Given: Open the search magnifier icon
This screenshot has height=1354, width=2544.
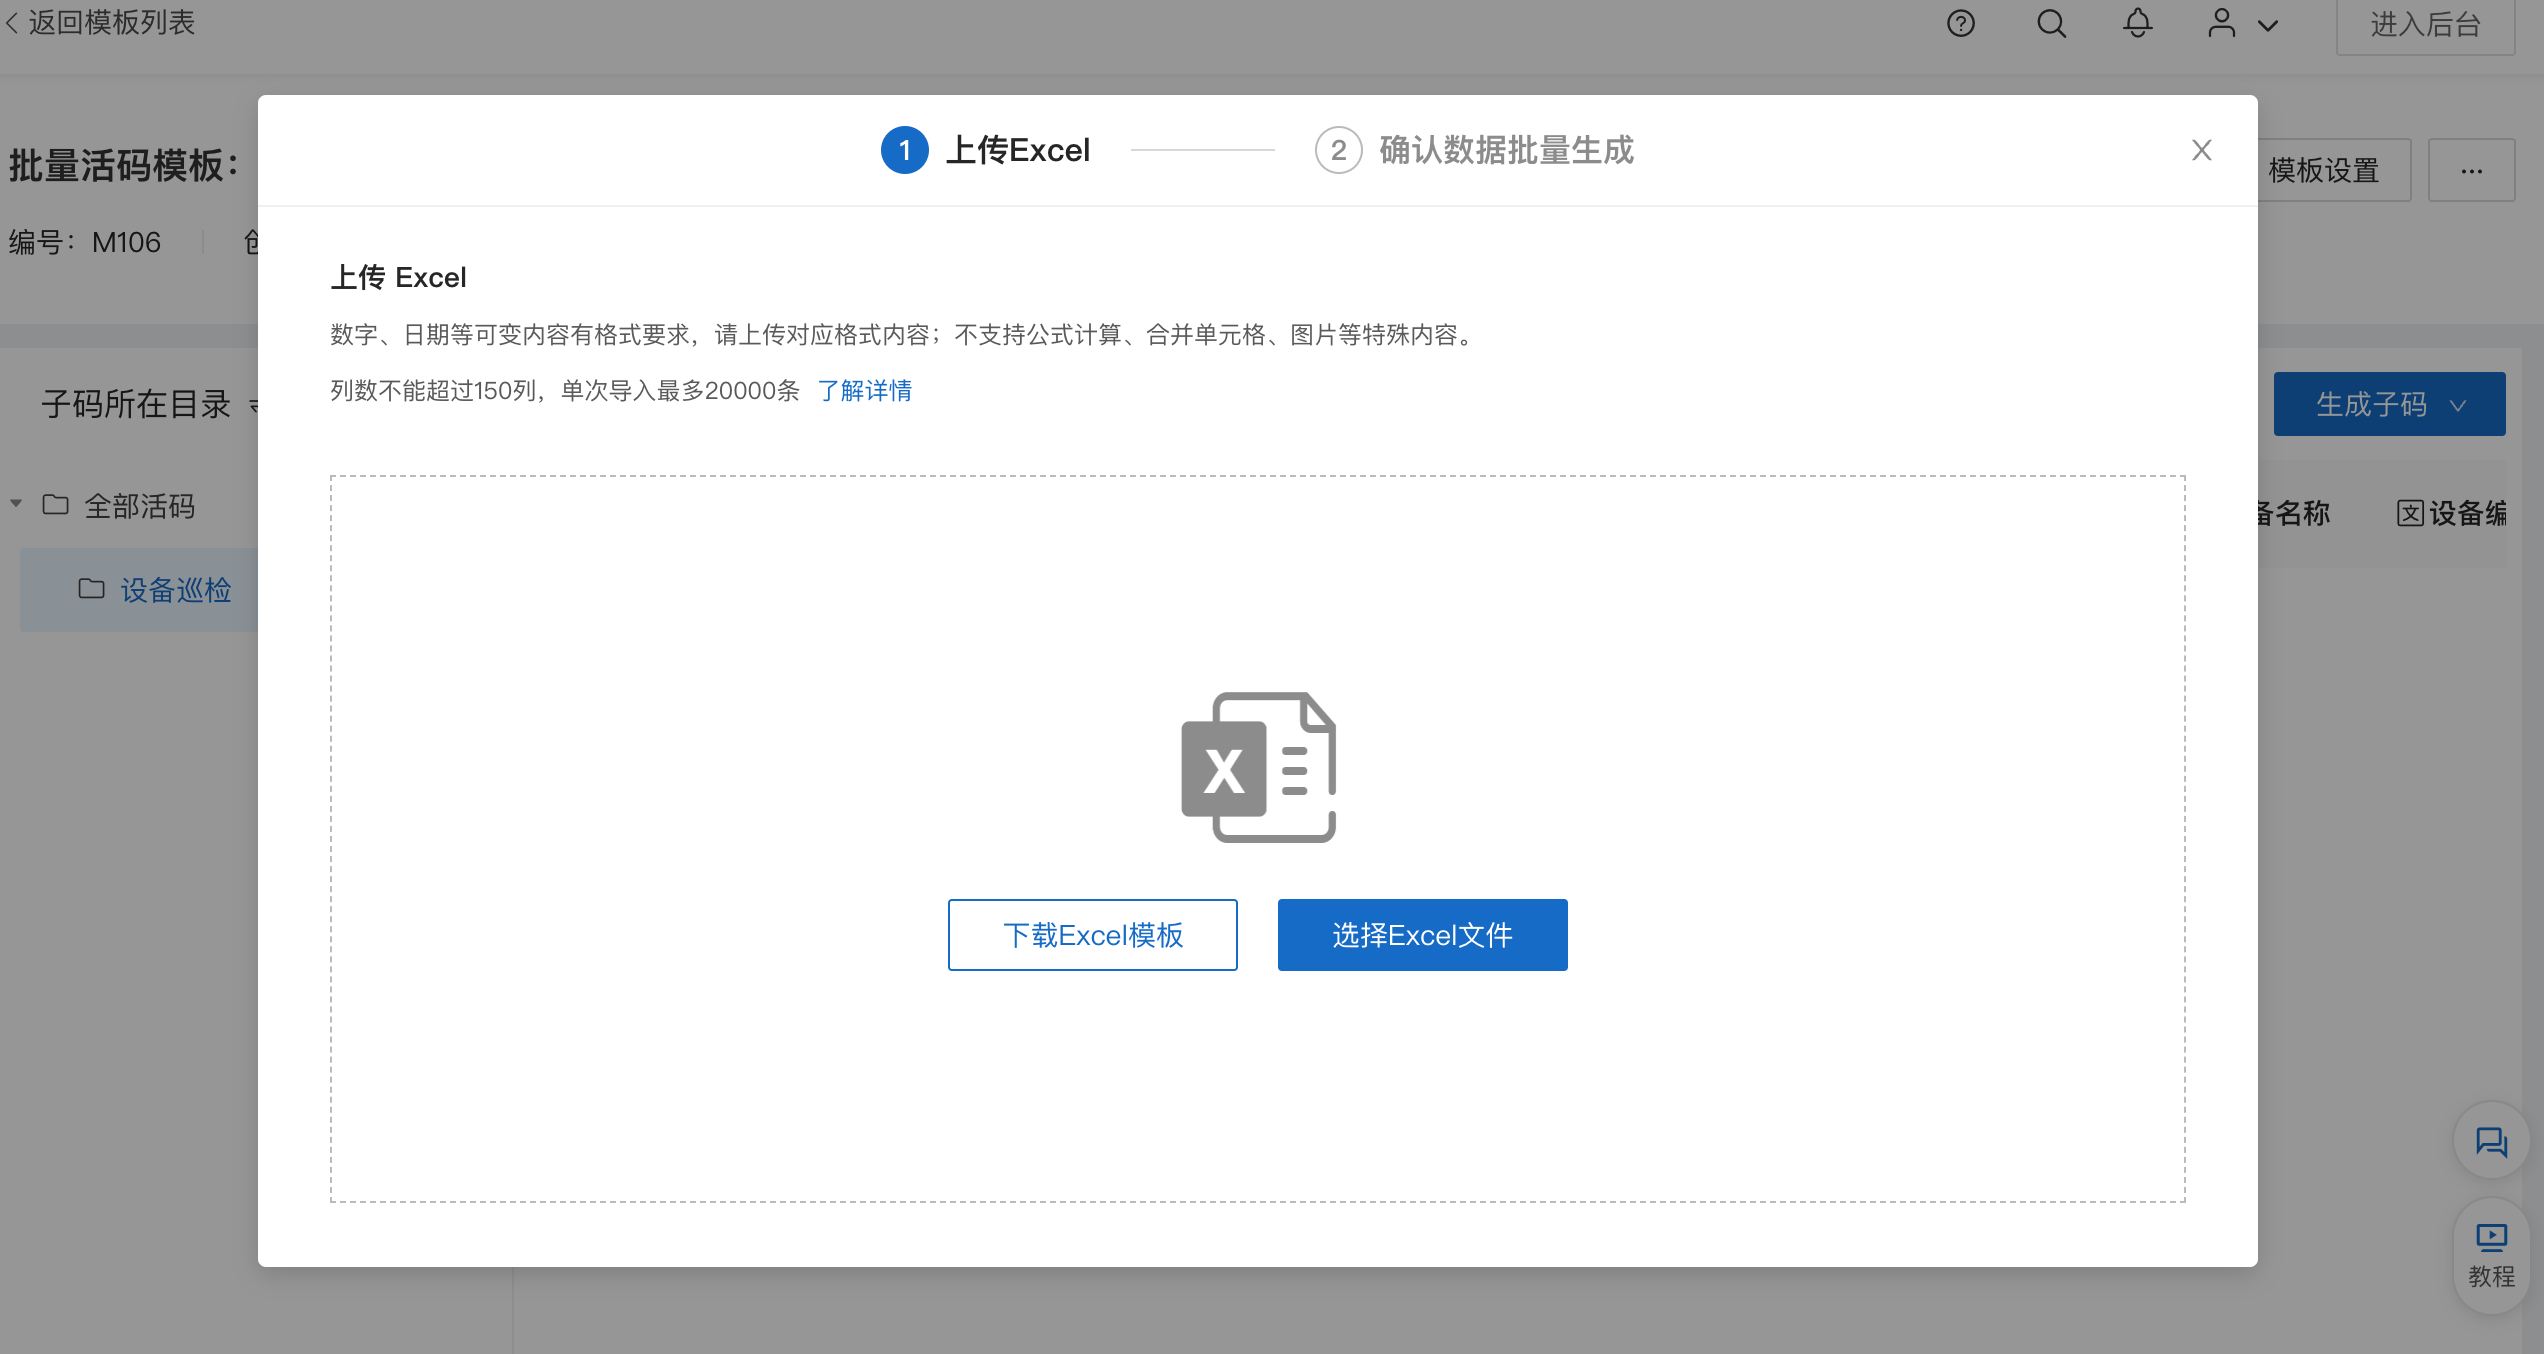Looking at the screenshot, I should (x=2051, y=23).
